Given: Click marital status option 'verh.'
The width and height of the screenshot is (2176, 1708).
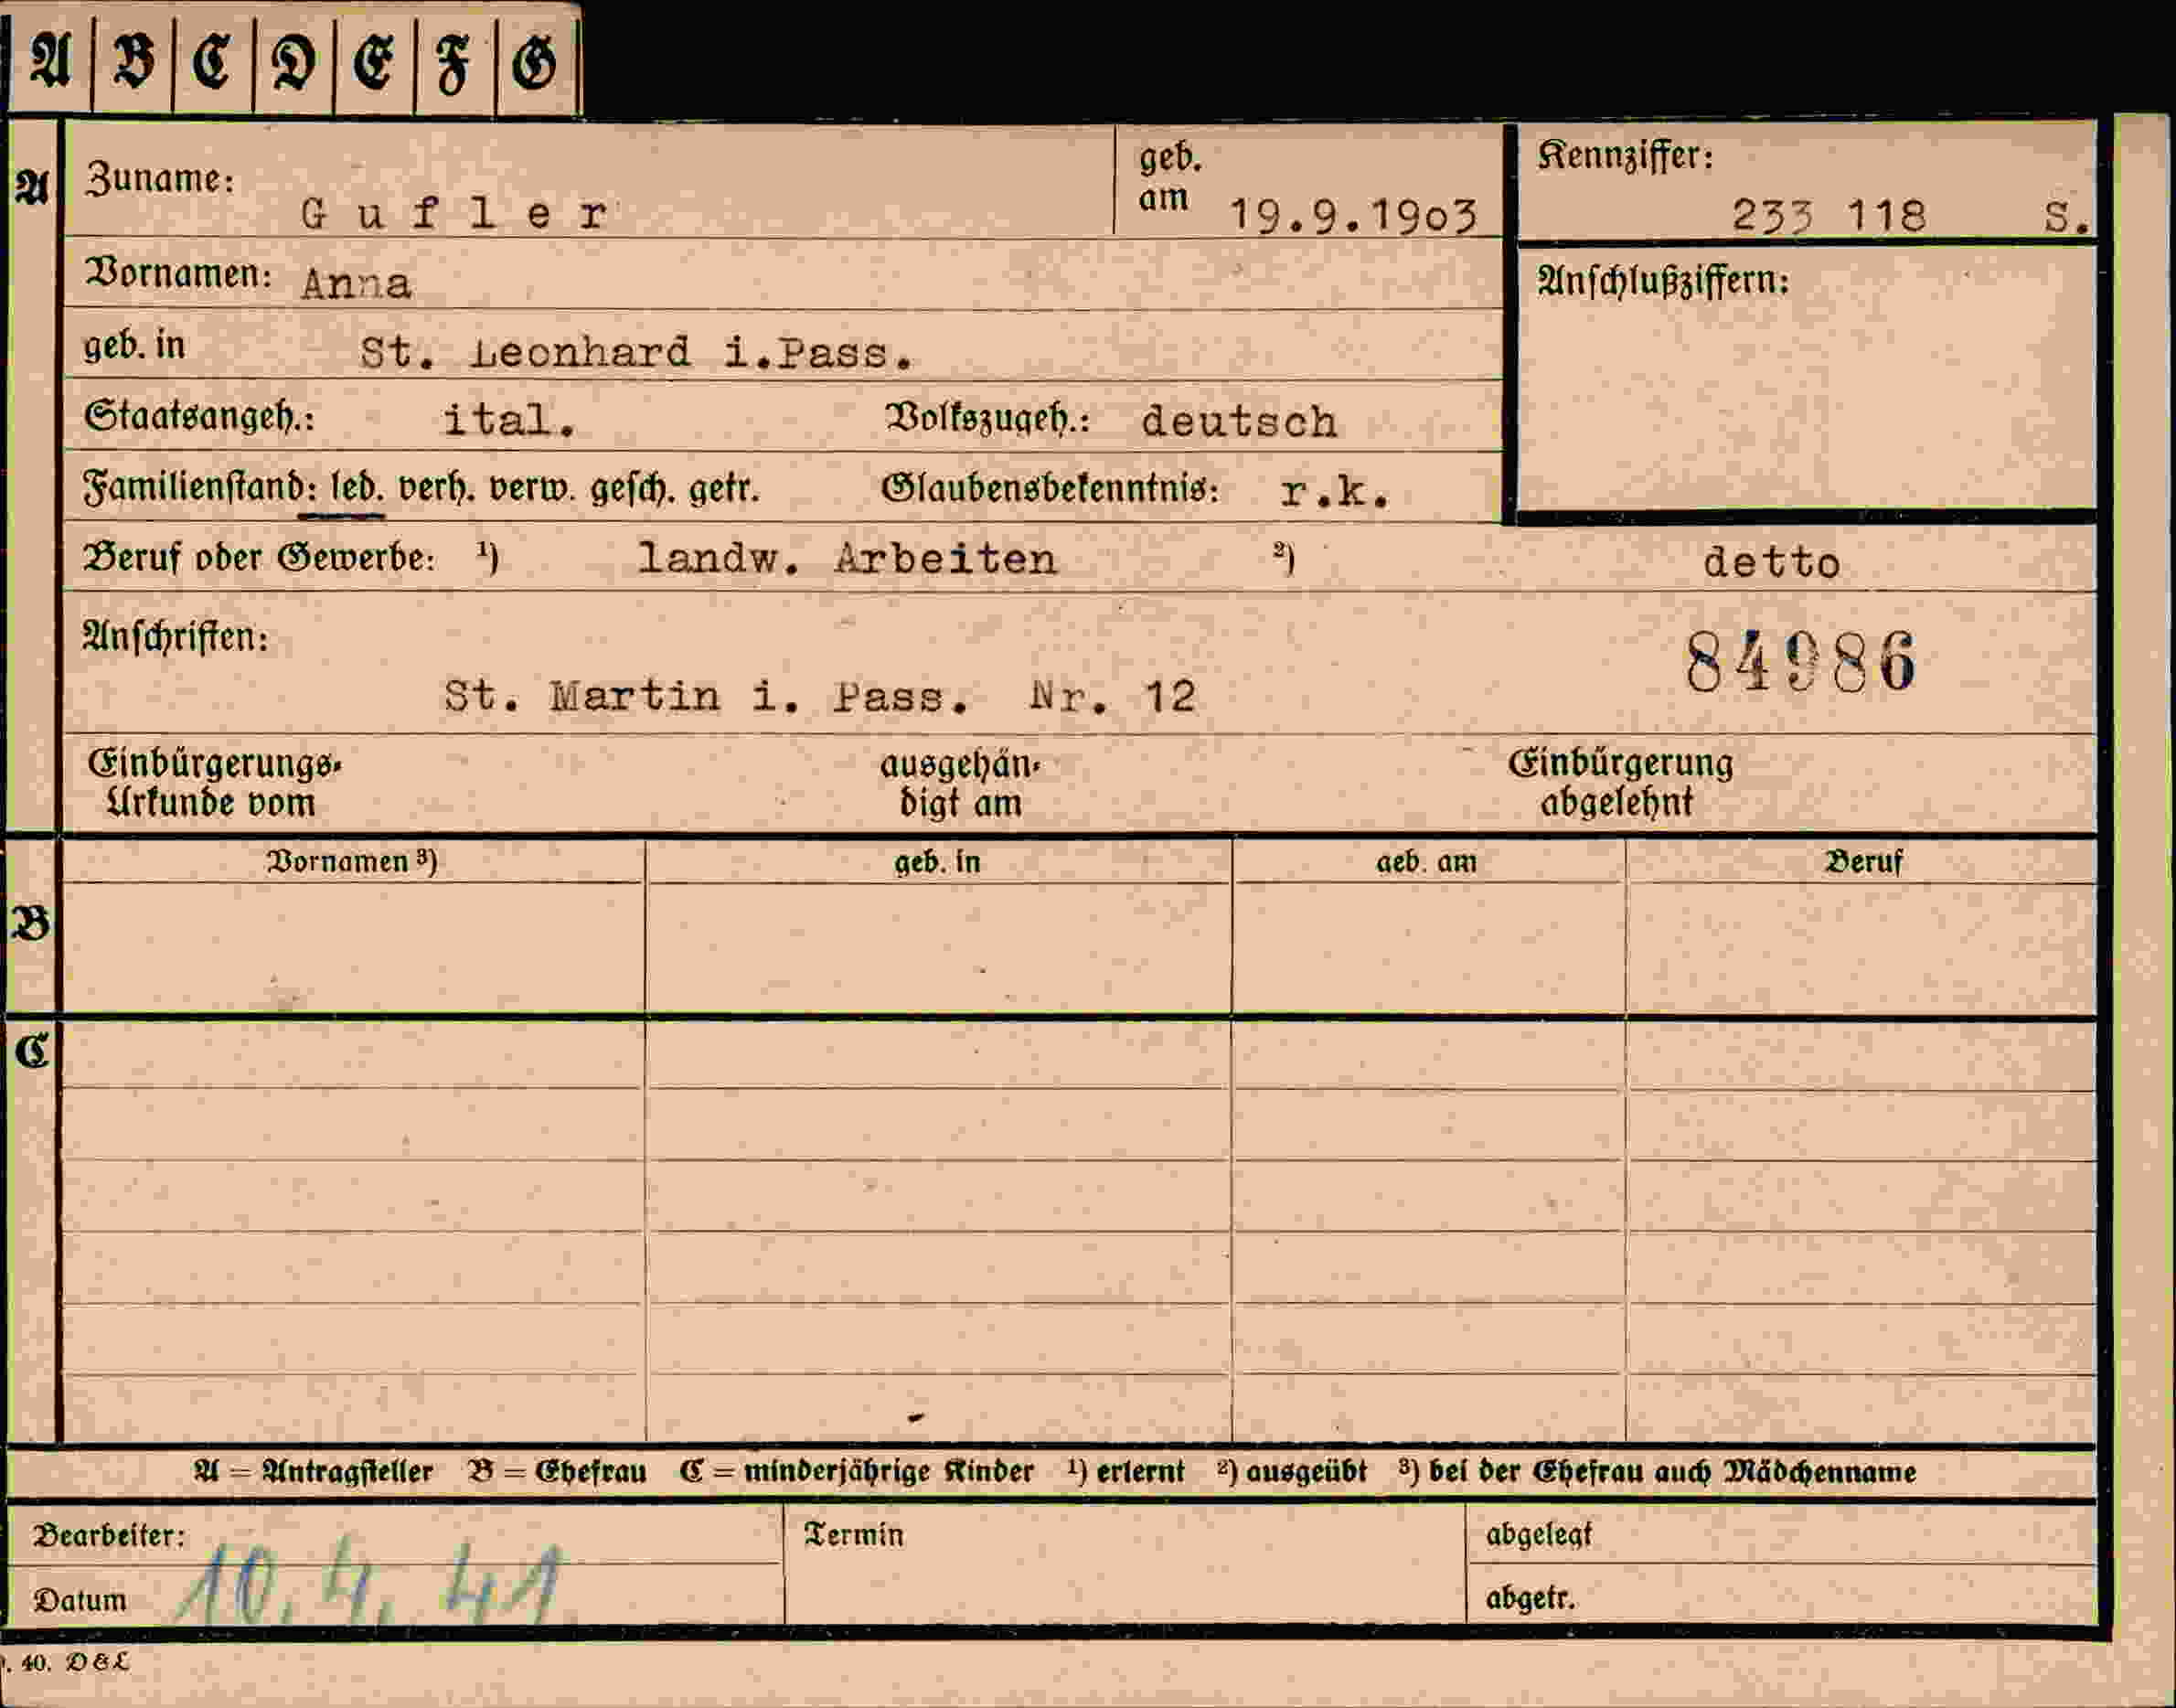Looking at the screenshot, I should click(x=437, y=489).
